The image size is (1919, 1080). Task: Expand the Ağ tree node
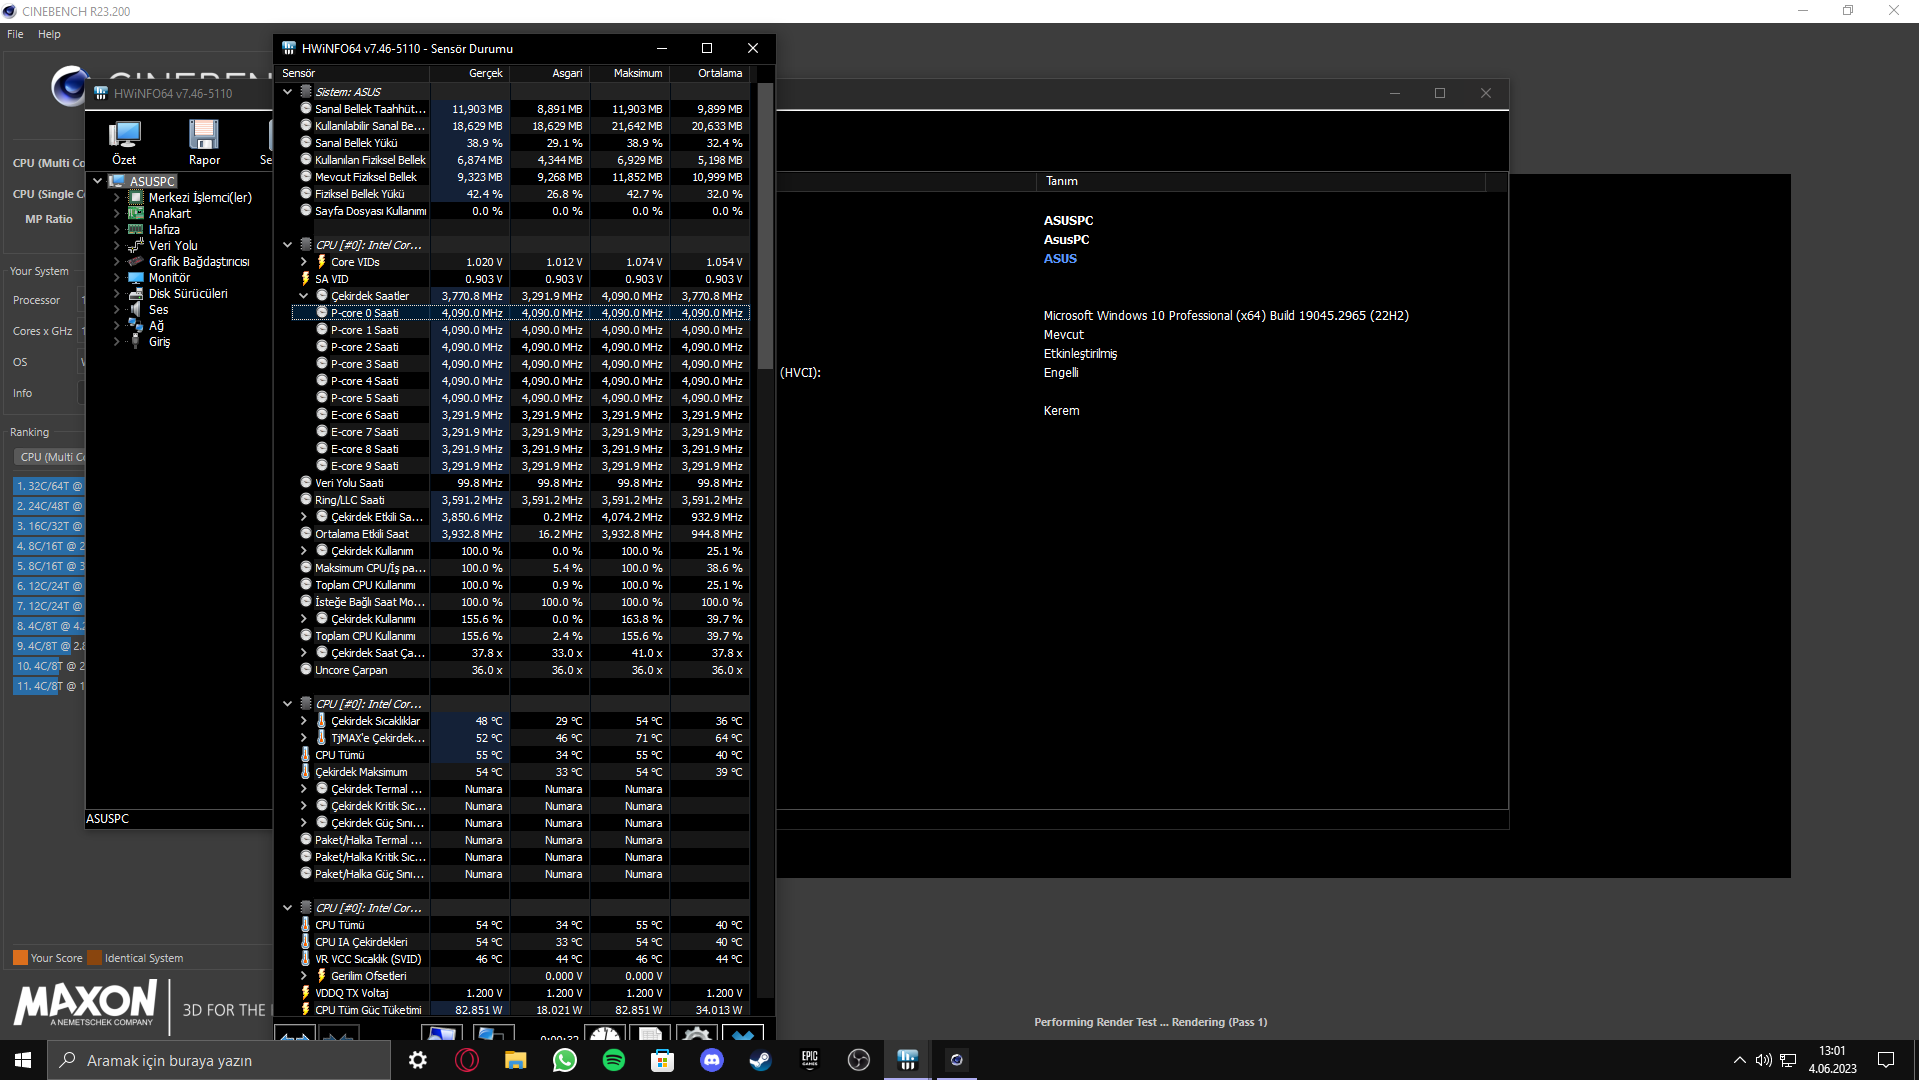[117, 325]
